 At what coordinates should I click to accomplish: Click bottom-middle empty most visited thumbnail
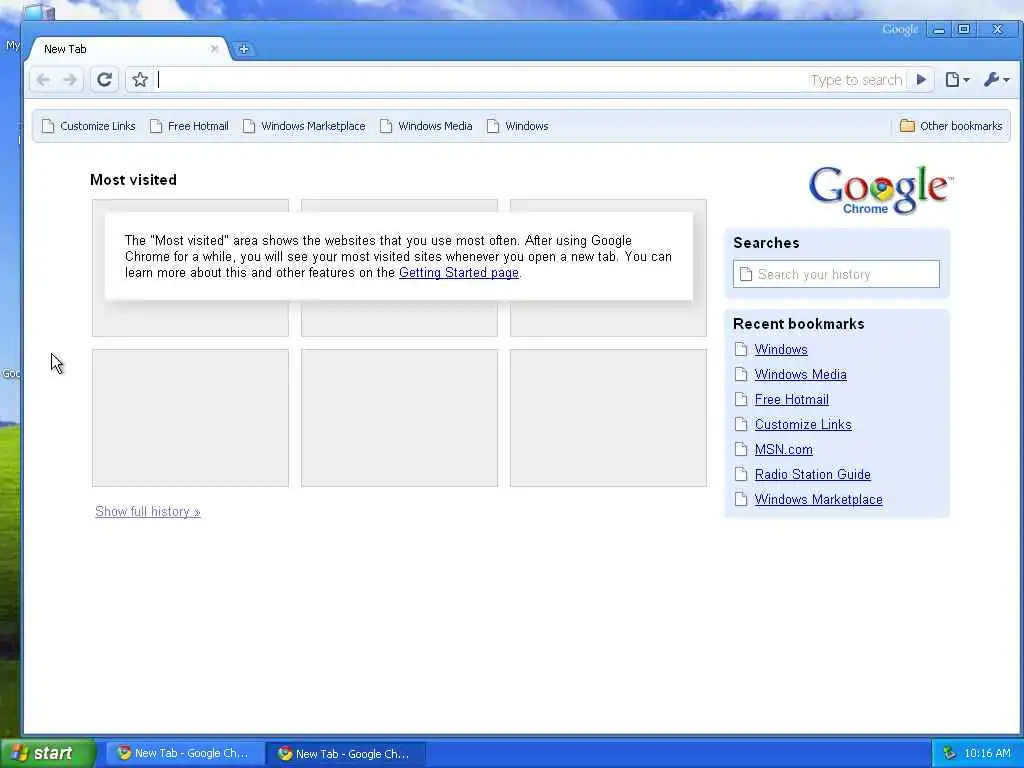pyautogui.click(x=399, y=418)
